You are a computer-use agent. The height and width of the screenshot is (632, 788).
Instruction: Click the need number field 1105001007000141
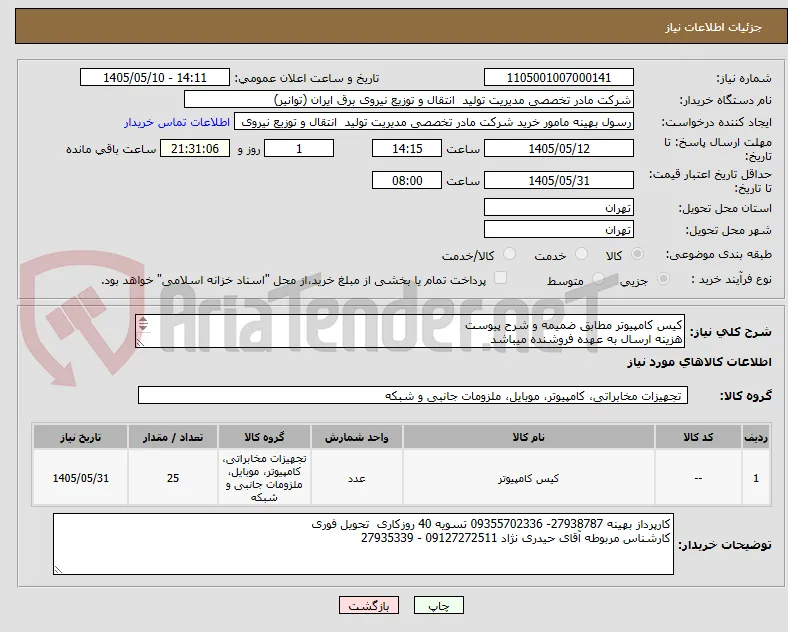[558, 78]
